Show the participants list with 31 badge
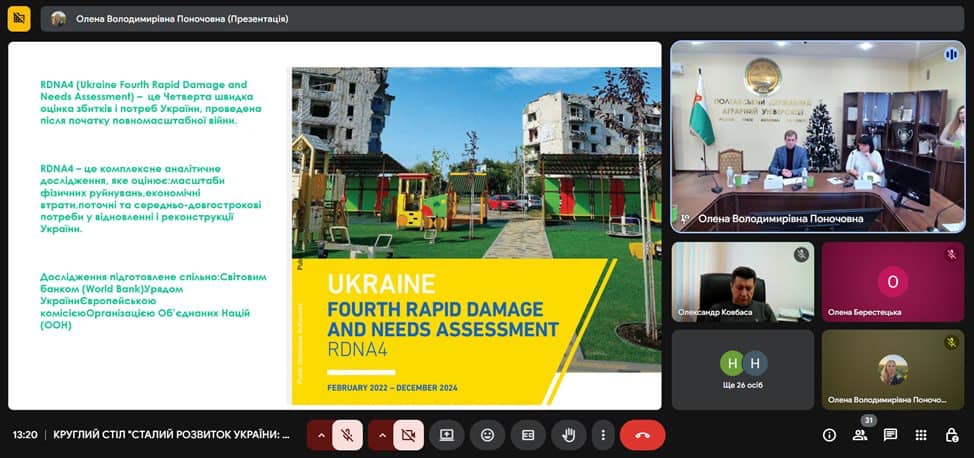Screen dimensions: 974x458 pyautogui.click(x=860, y=435)
